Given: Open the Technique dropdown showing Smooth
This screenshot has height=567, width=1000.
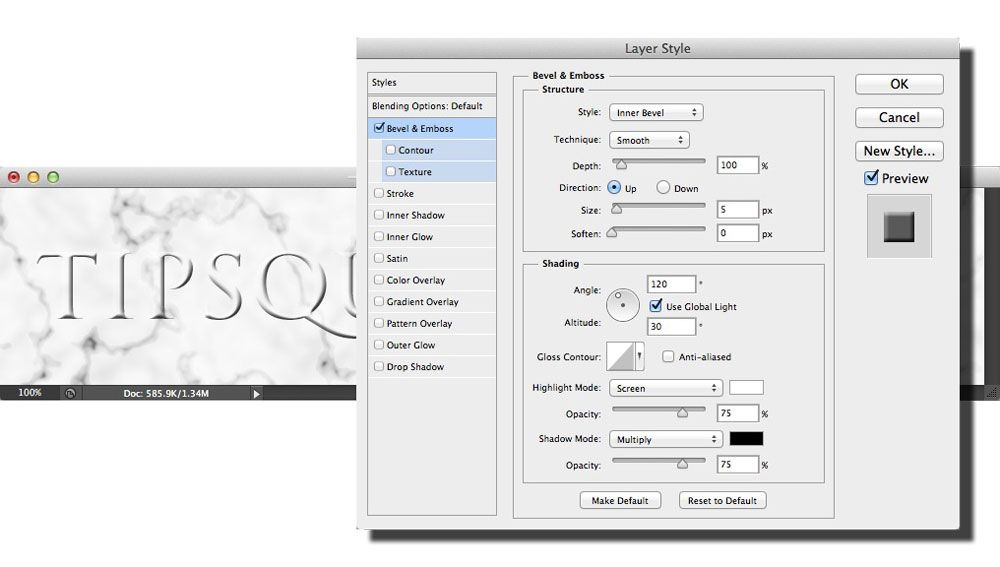Looking at the screenshot, I should click(649, 140).
